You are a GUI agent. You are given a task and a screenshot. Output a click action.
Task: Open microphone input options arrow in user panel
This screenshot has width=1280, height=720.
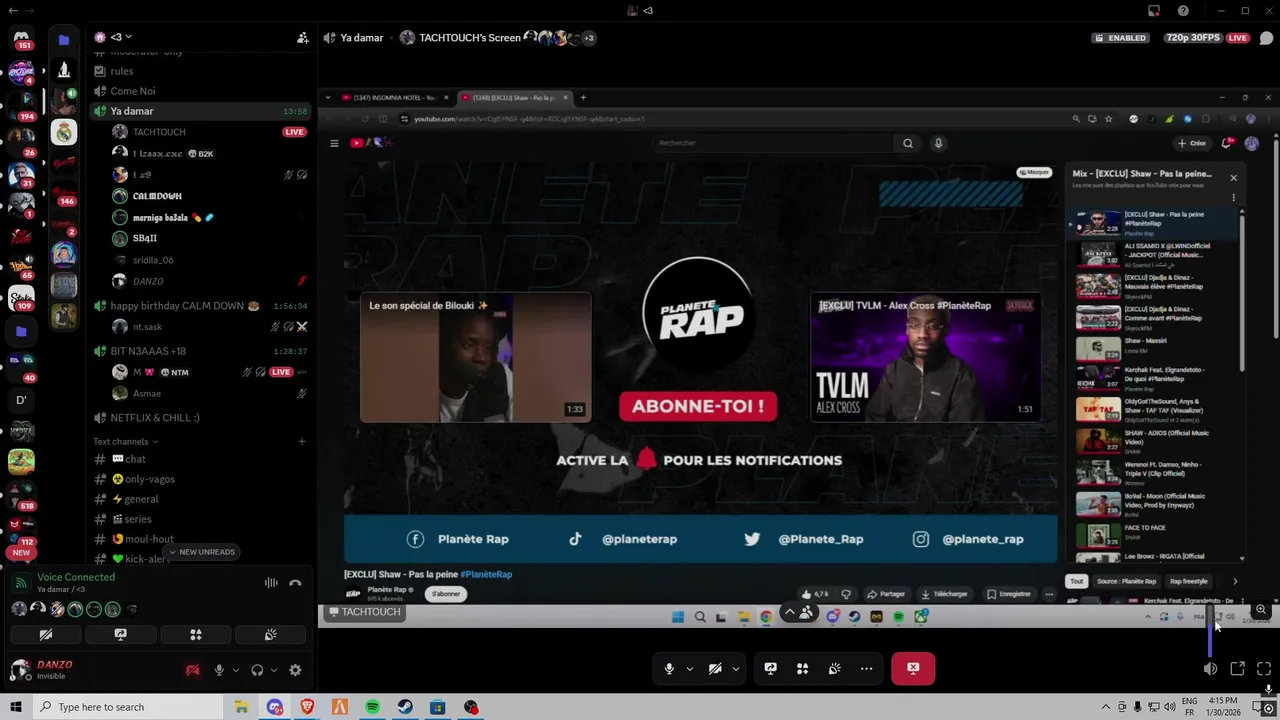(x=236, y=670)
